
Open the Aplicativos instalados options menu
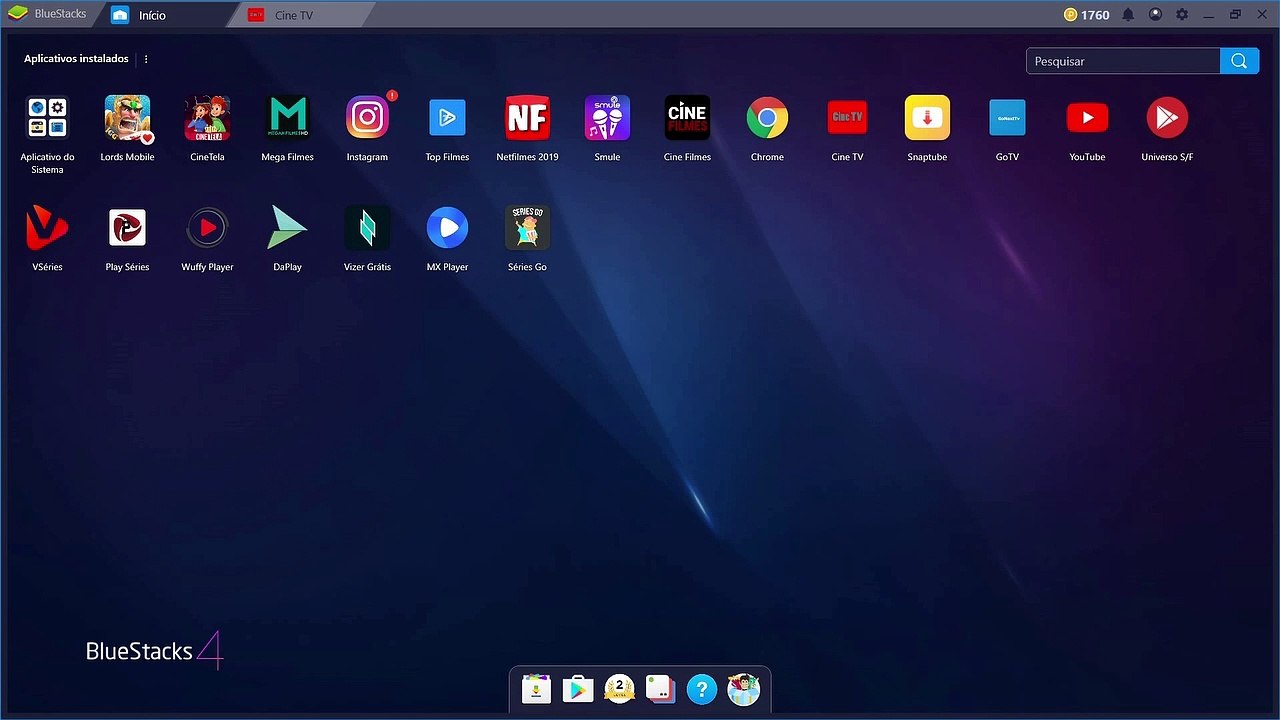coord(146,59)
